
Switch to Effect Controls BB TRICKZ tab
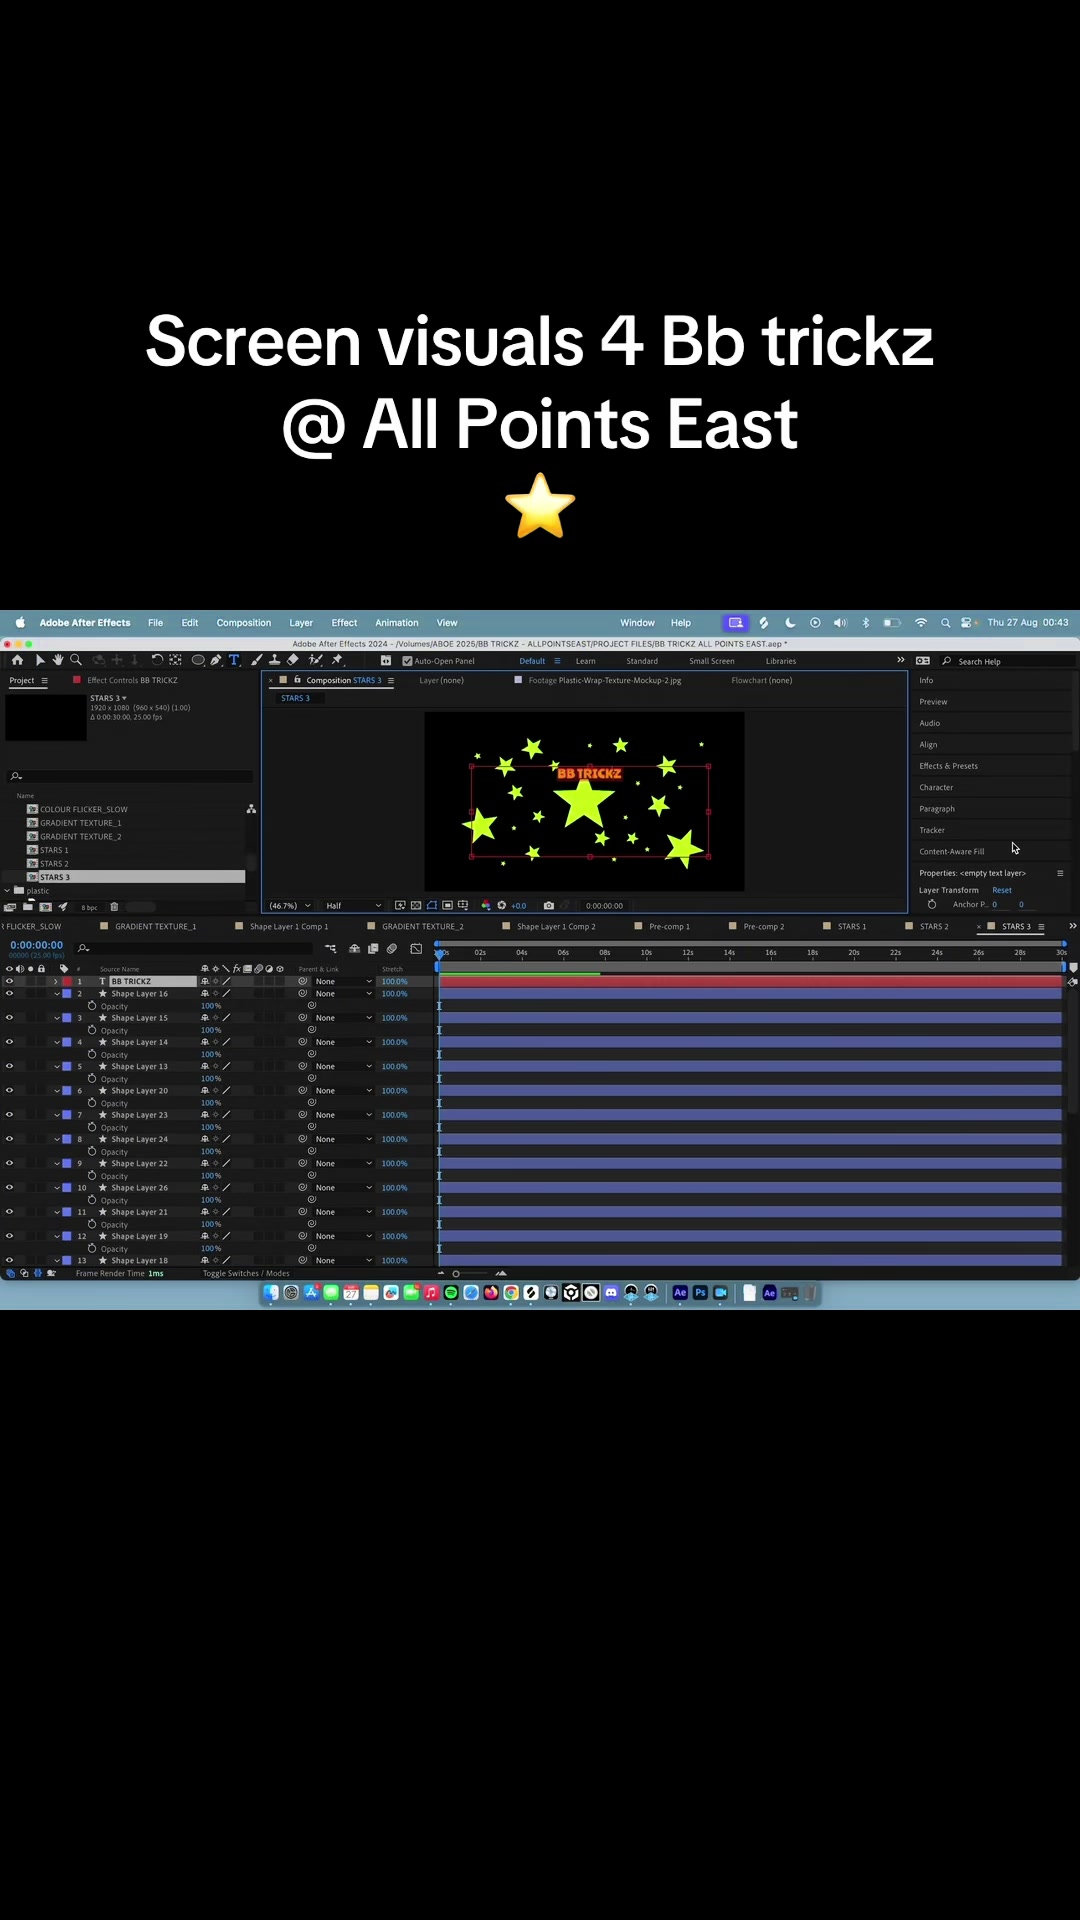coord(132,680)
